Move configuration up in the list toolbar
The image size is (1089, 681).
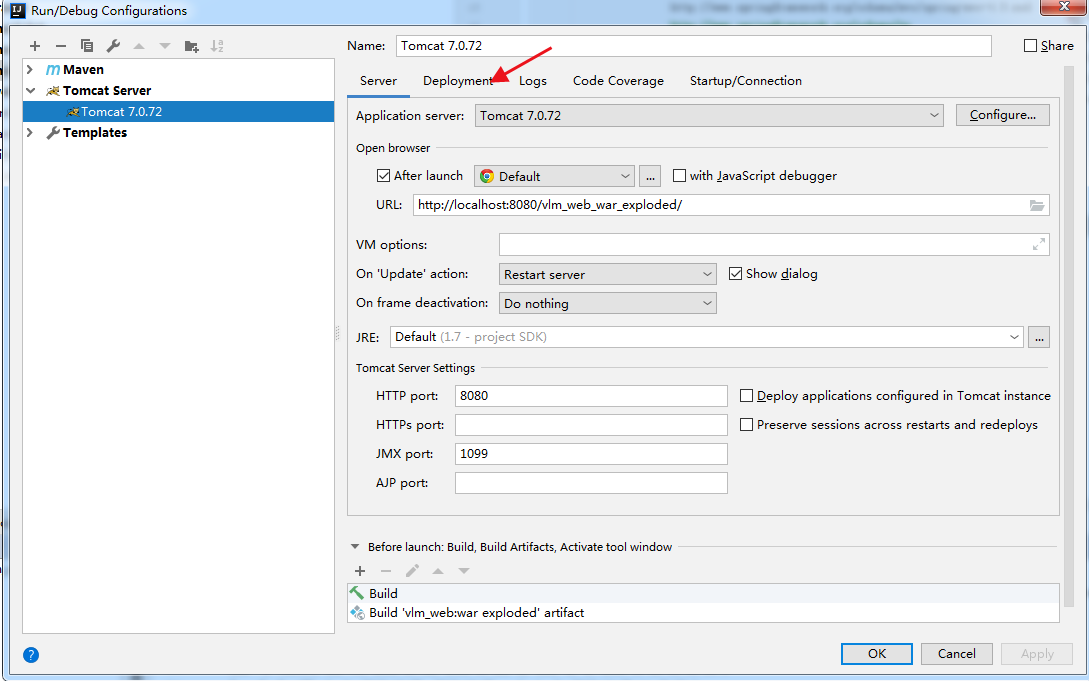click(x=139, y=46)
